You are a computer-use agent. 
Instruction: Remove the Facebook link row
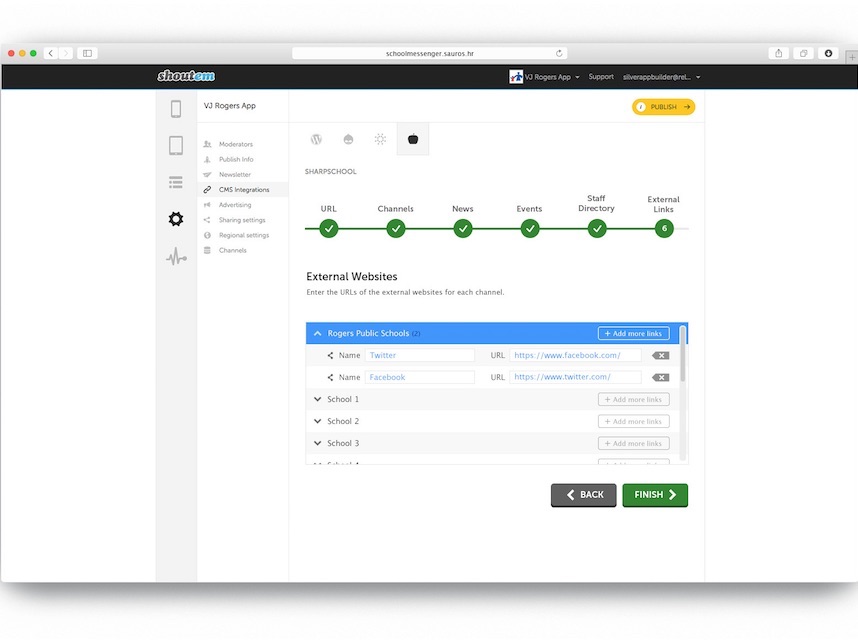(x=660, y=377)
